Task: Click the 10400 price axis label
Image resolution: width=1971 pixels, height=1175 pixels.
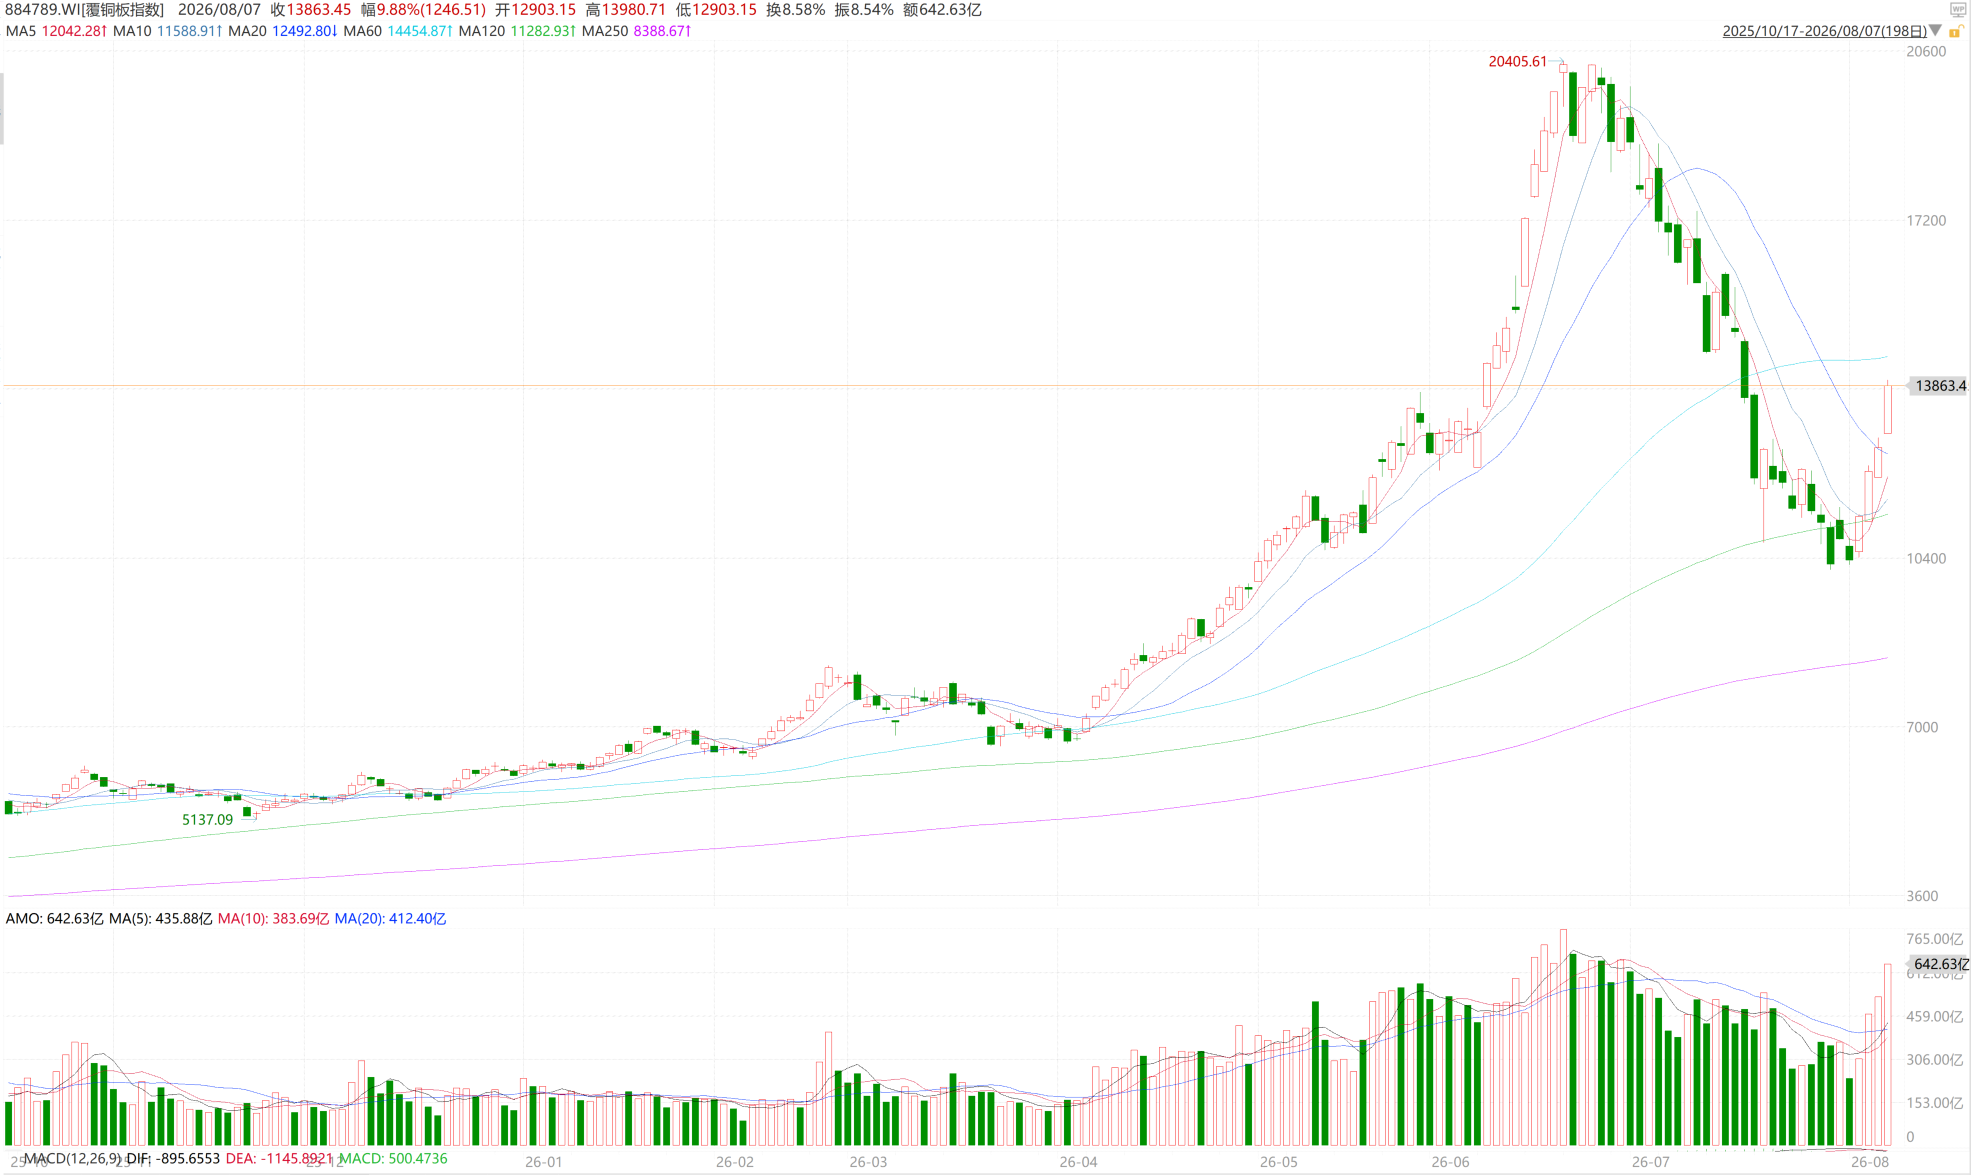Action: (1926, 559)
